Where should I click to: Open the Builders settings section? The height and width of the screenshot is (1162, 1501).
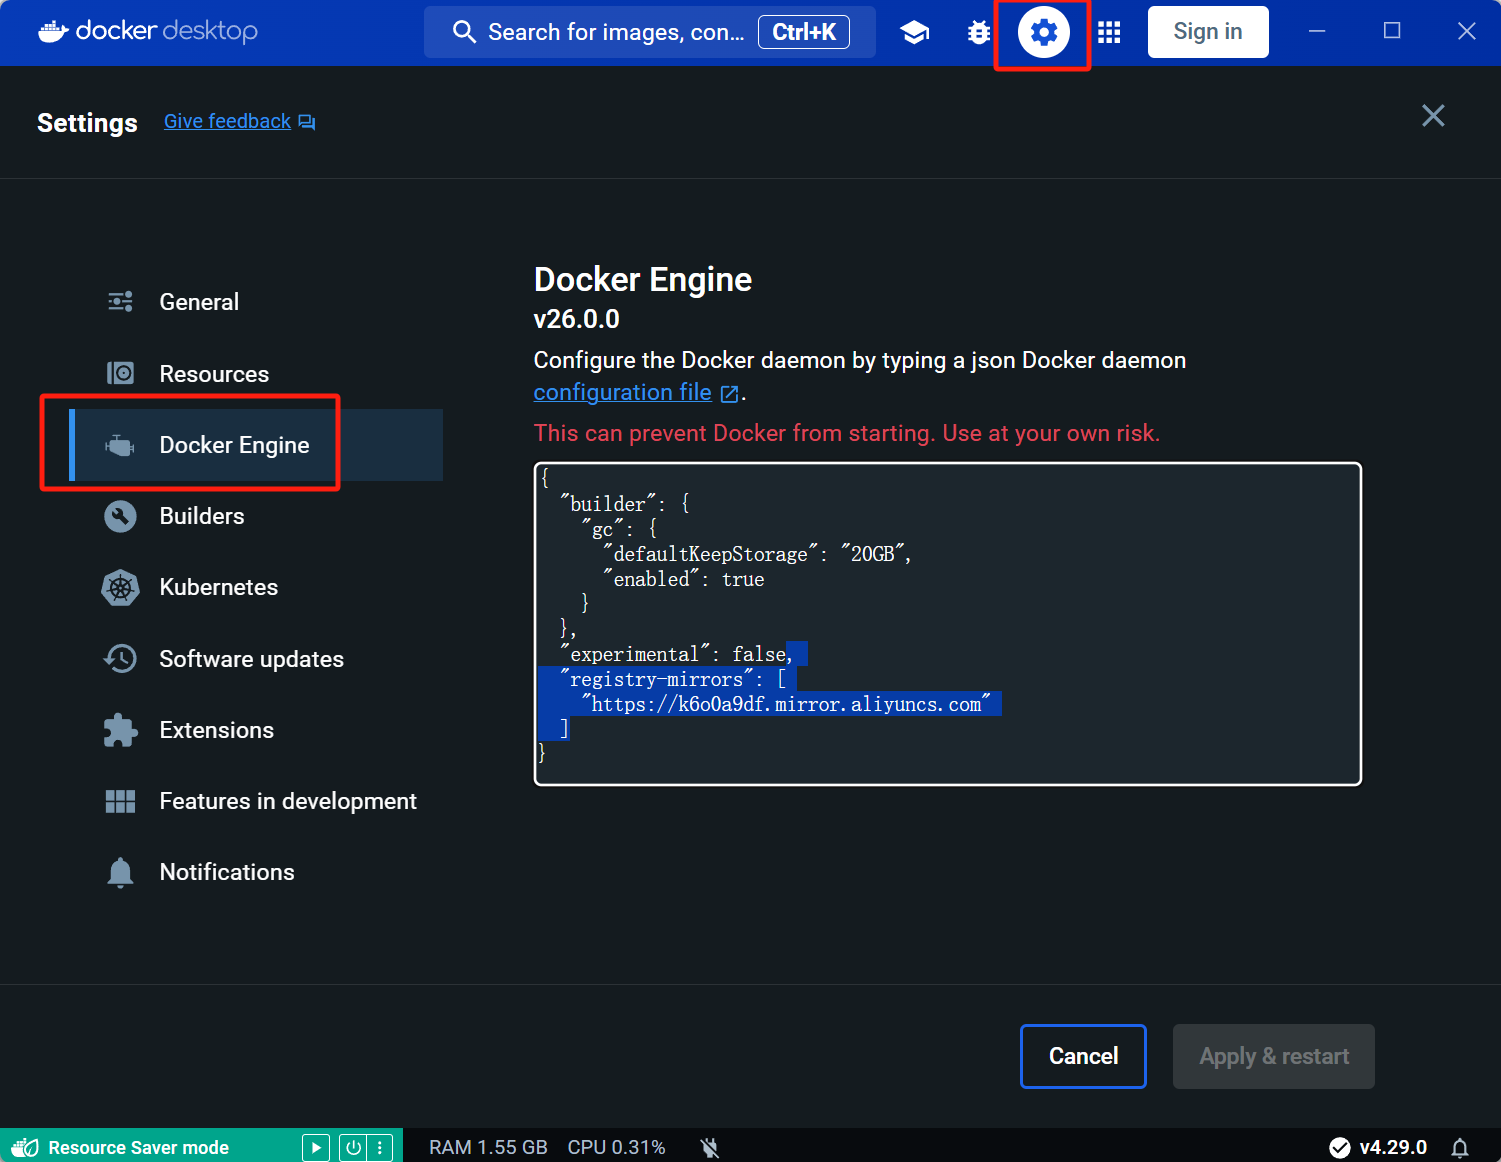tap(256, 516)
